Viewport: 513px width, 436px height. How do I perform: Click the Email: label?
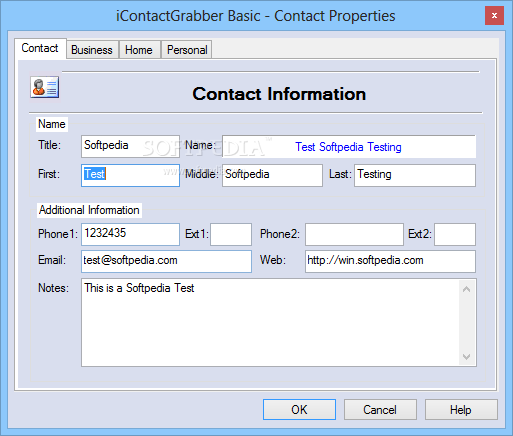click(52, 260)
